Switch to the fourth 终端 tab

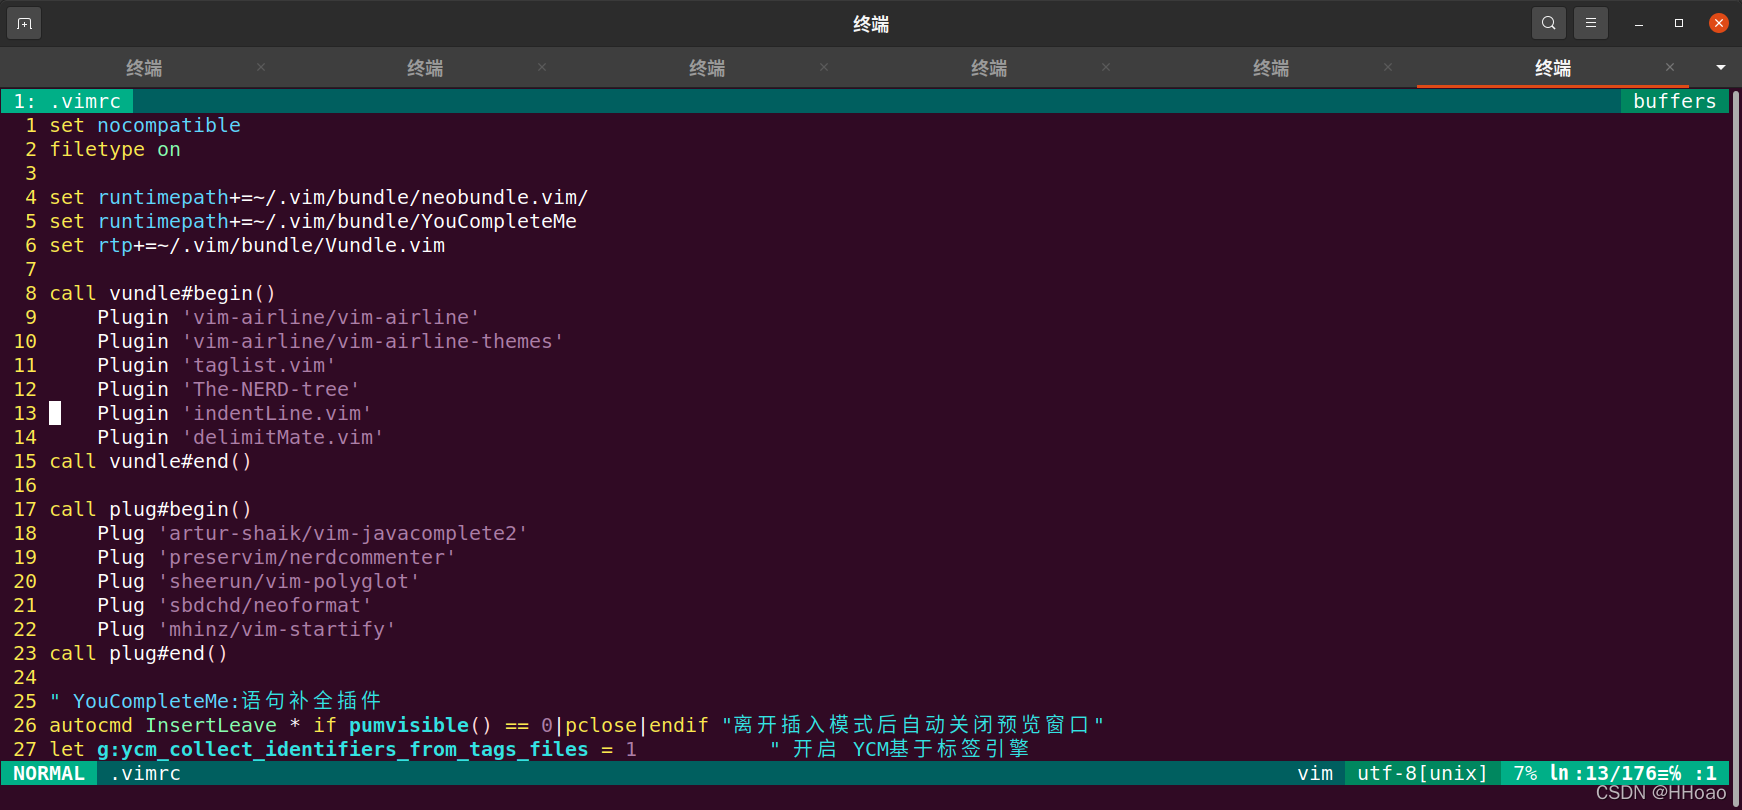pyautogui.click(x=989, y=68)
